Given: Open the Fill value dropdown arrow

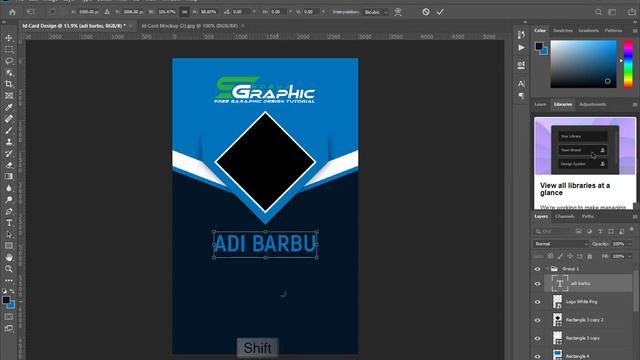Looking at the screenshot, I should click(x=629, y=256).
